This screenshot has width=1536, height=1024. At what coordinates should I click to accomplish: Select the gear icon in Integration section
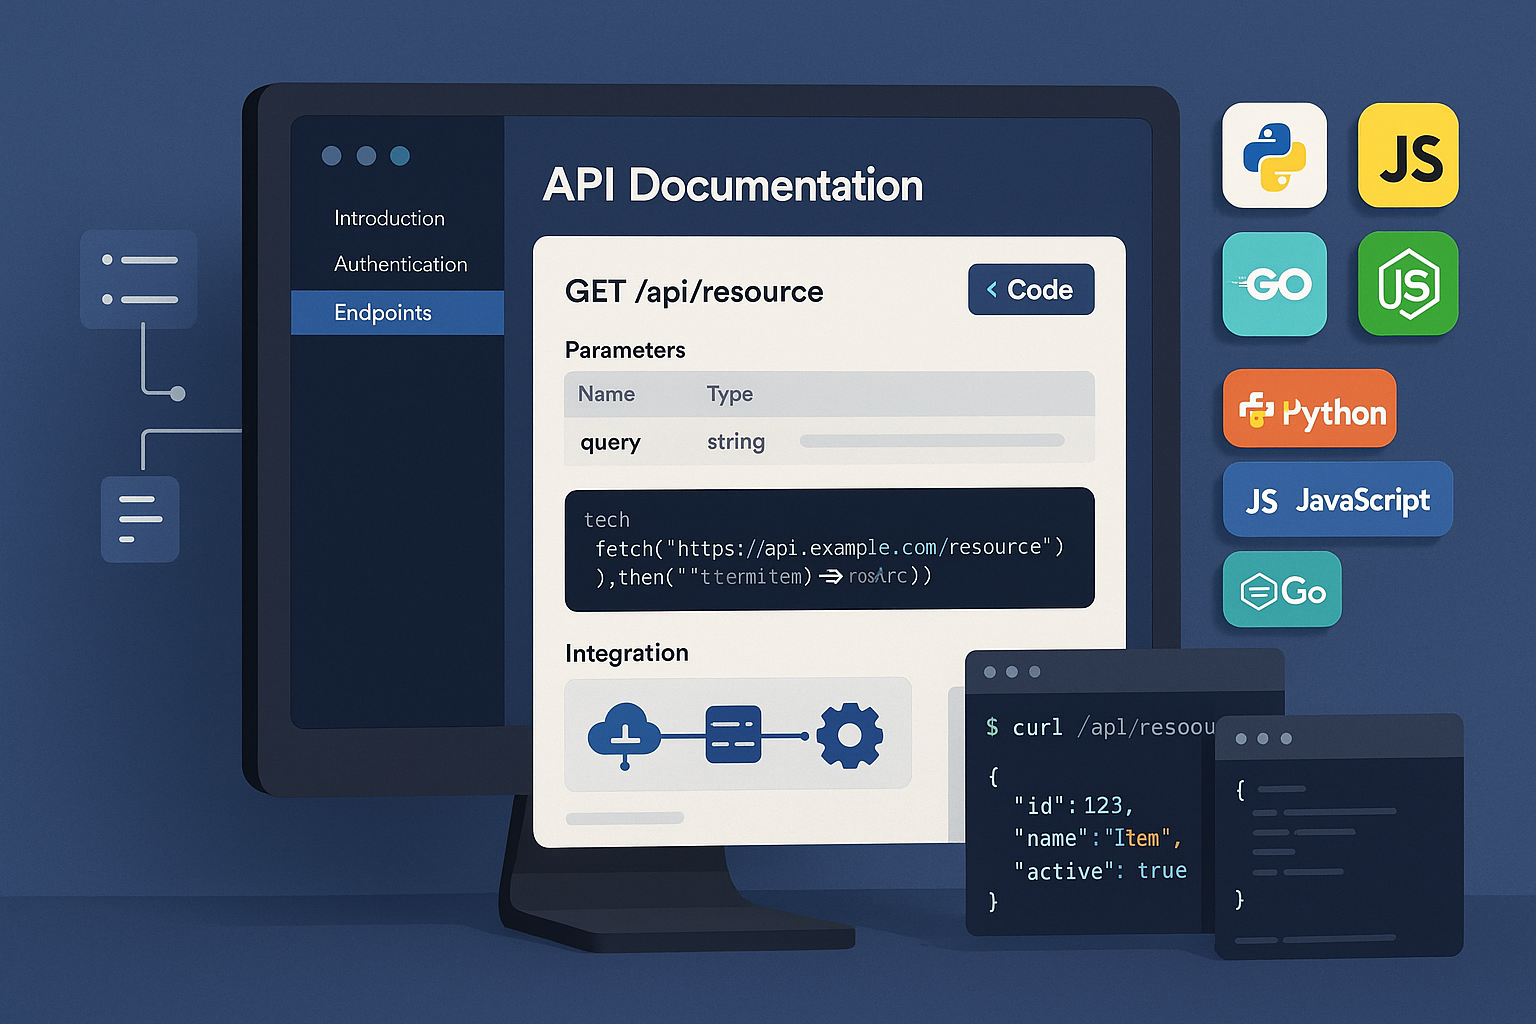click(851, 735)
